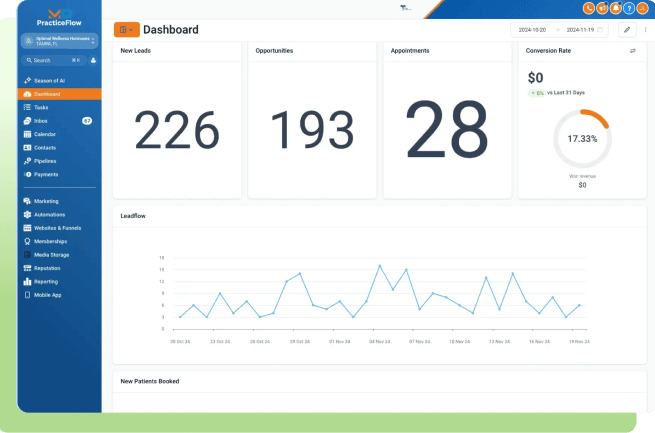
Task: Click the '20 Oct 24' axis label
Action: click(180, 342)
